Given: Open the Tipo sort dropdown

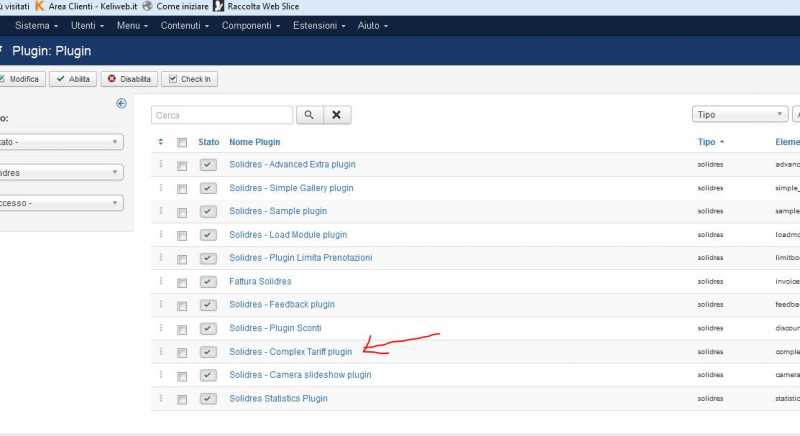Looking at the screenshot, I should 739,115.
